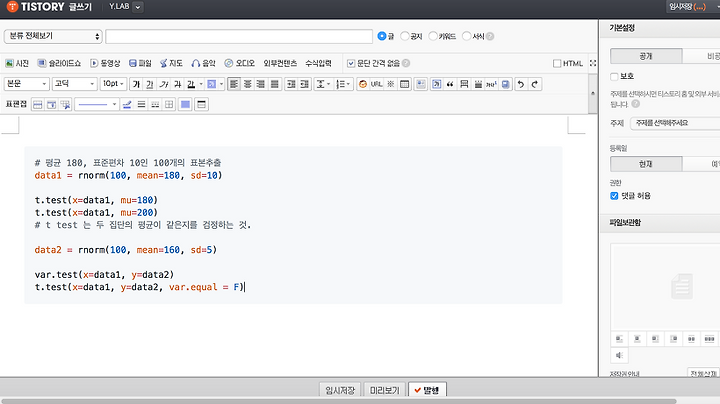This screenshot has width=720, height=404.
Task: Open 수식입력 formula input menu
Action: coord(318,63)
